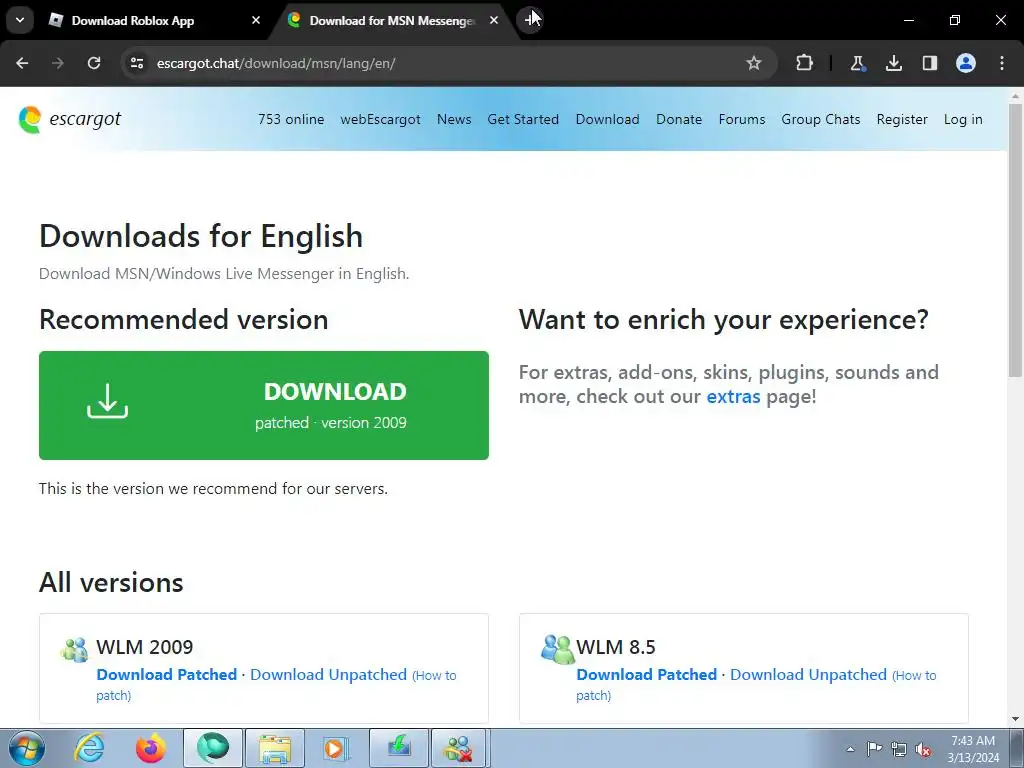Click the escargot logo
This screenshot has width=1024, height=768.
coord(70,120)
